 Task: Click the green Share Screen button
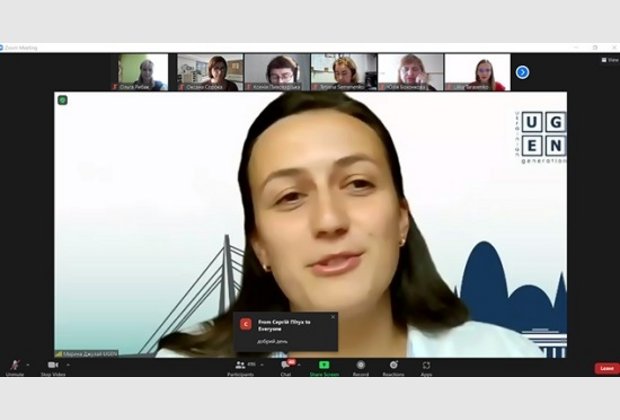[x=324, y=368]
